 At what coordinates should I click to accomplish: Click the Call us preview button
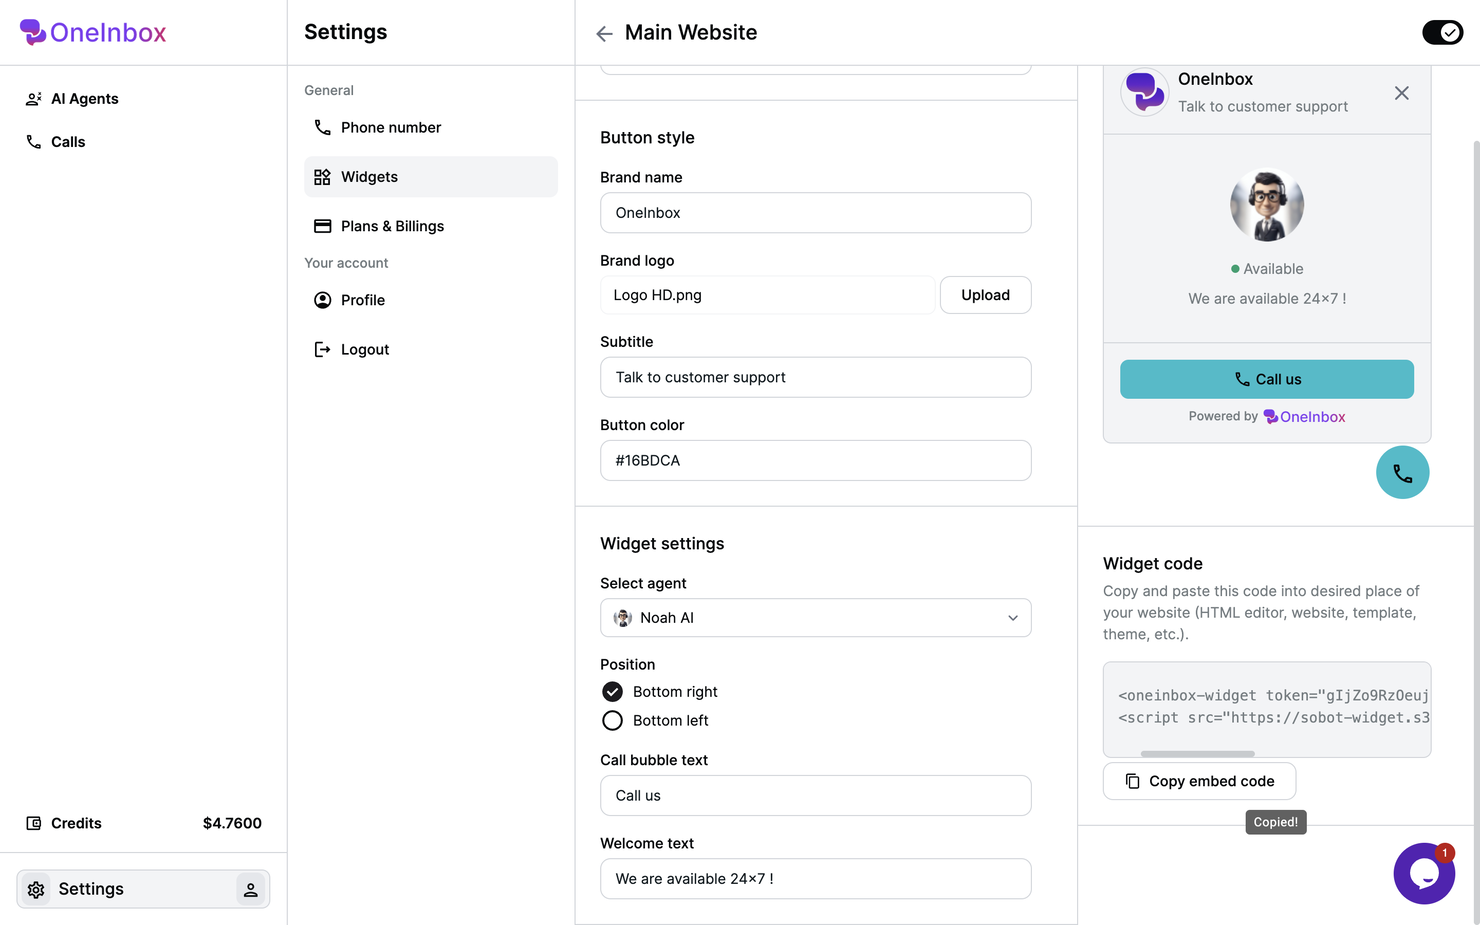point(1266,379)
